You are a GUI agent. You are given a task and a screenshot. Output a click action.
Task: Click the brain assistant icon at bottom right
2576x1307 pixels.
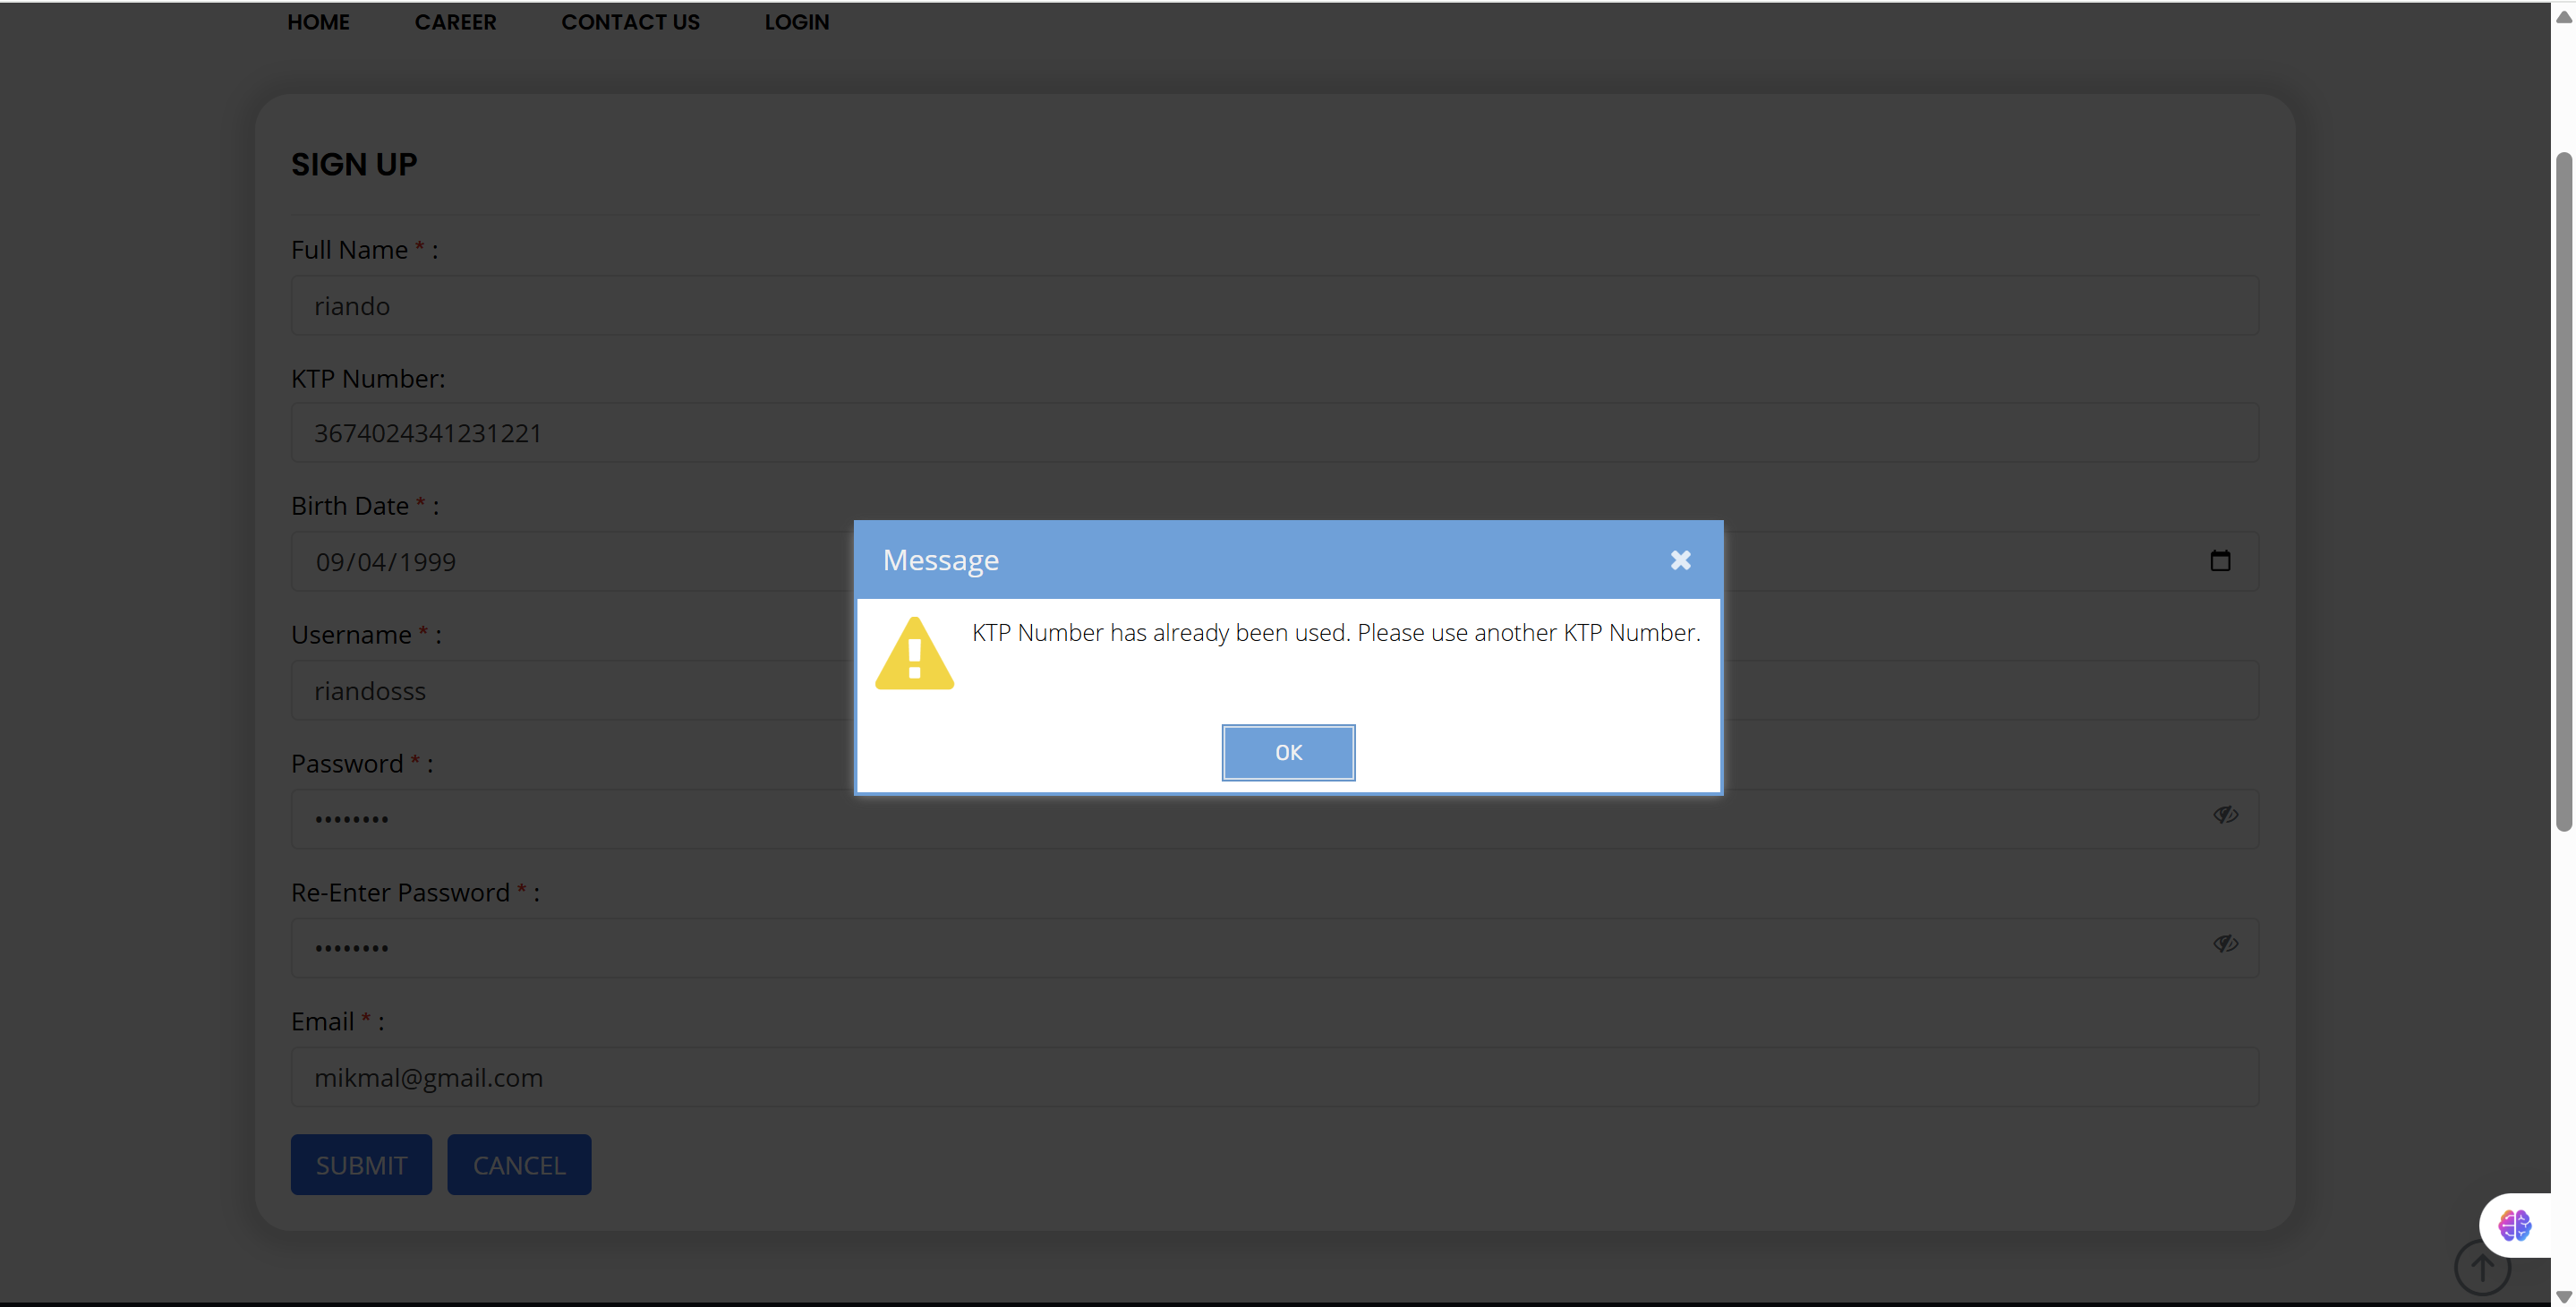pyautogui.click(x=2514, y=1225)
